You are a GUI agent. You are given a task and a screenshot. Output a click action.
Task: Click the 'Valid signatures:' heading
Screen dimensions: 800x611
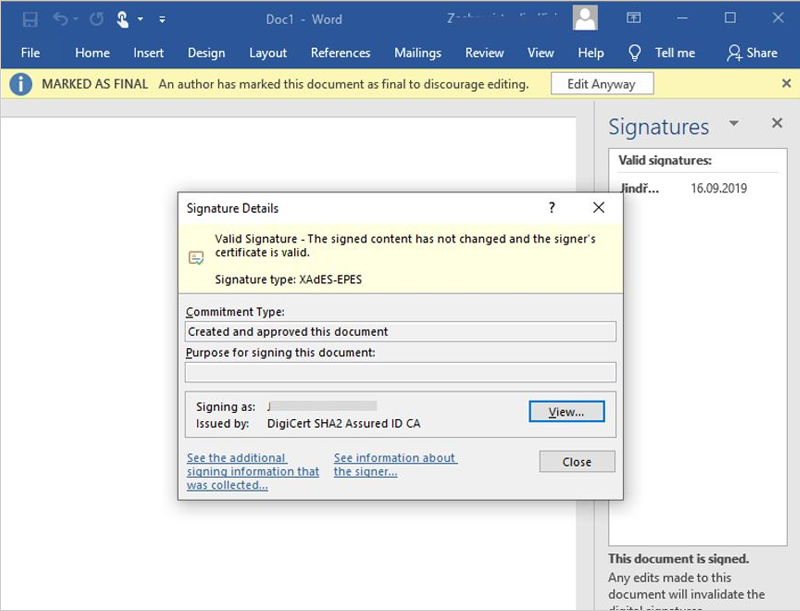pos(665,160)
